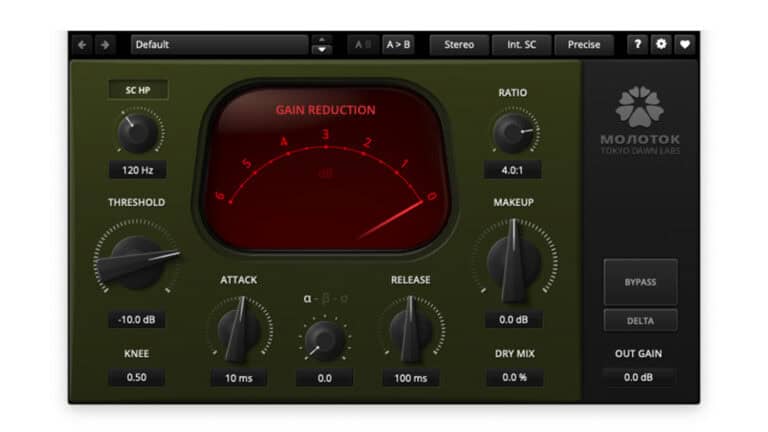Image resolution: width=768 pixels, height=432 pixels.
Task: Edit the Out Gain 0.0 dB value
Action: pyautogui.click(x=638, y=377)
